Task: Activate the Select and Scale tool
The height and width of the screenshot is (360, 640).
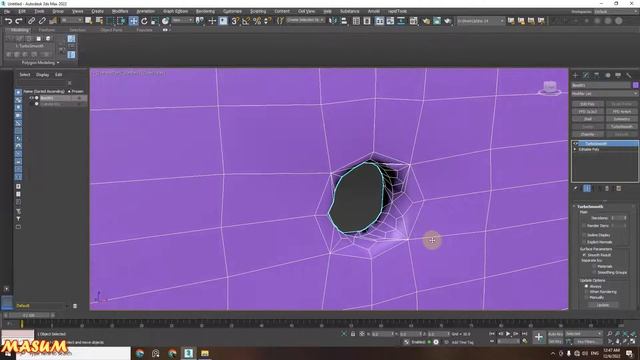Action: click(155, 21)
